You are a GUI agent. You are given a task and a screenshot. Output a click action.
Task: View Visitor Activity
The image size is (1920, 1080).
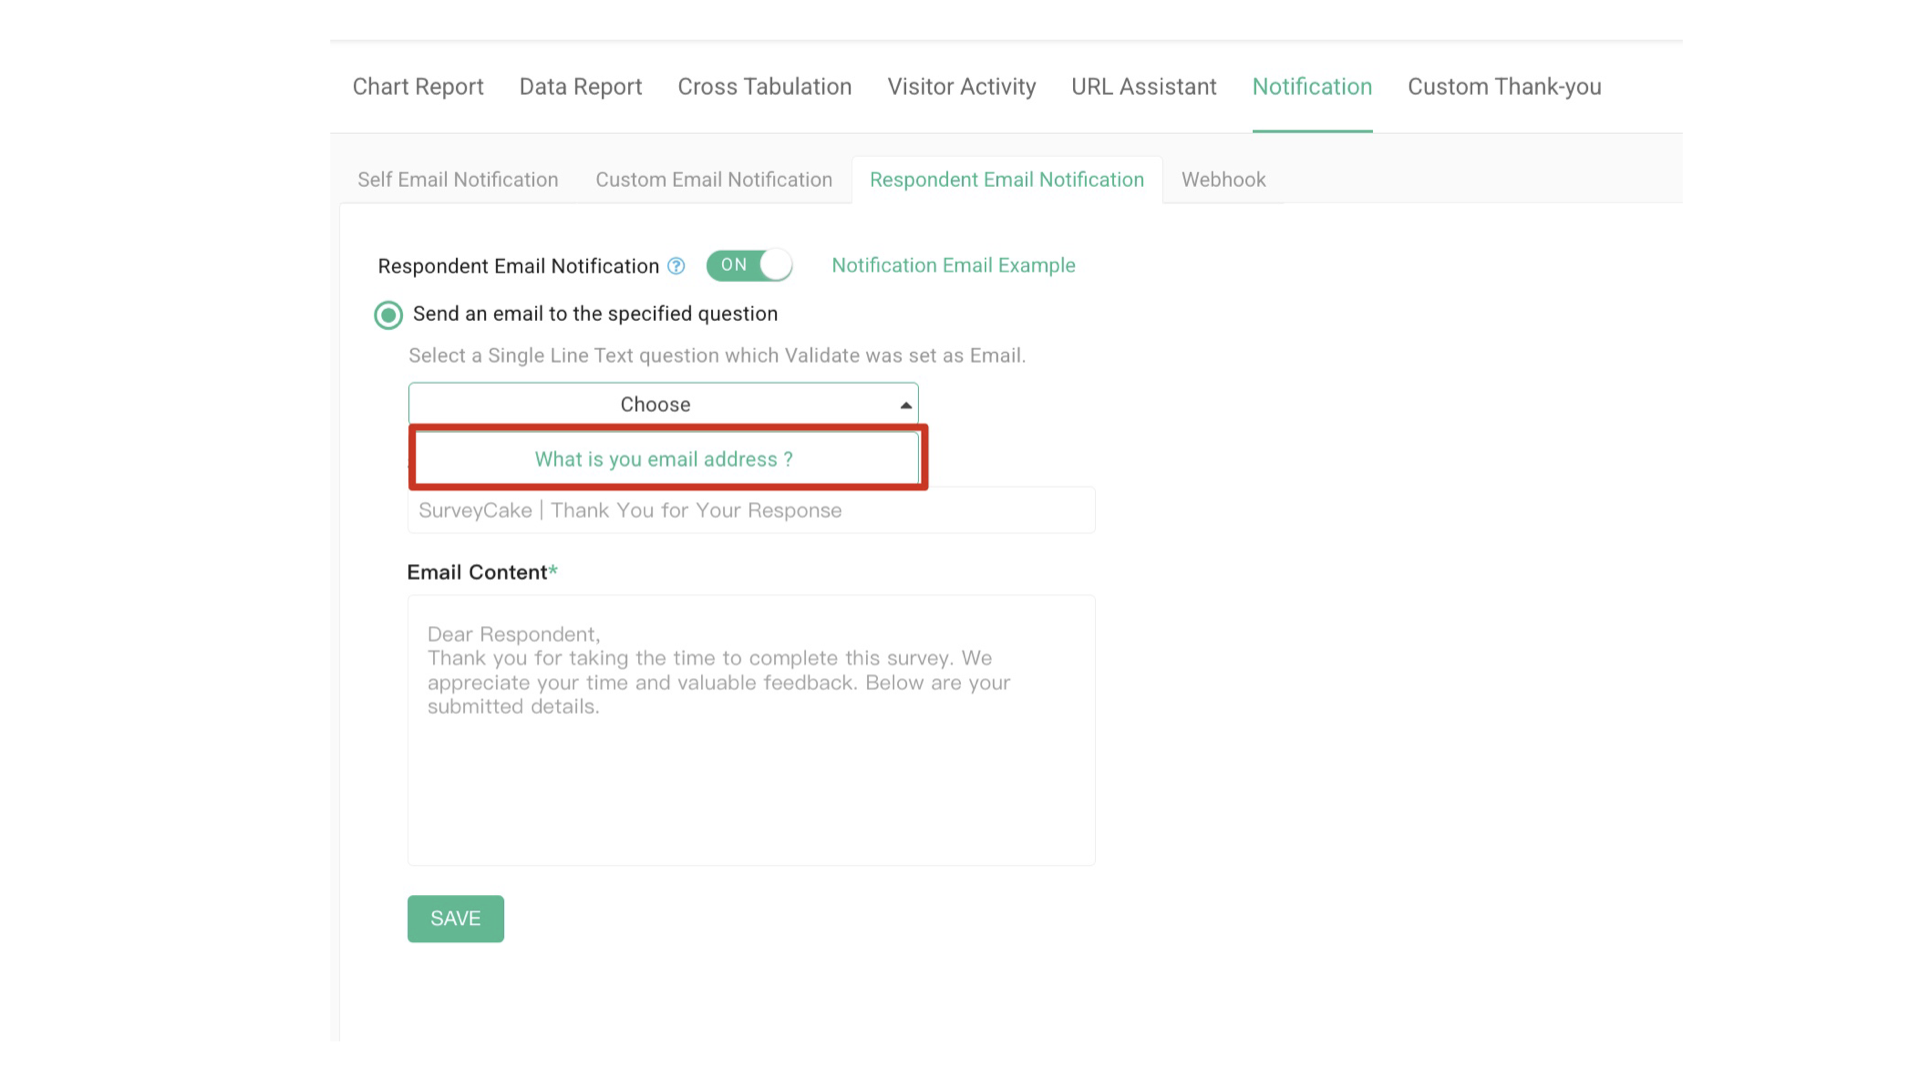(x=961, y=87)
